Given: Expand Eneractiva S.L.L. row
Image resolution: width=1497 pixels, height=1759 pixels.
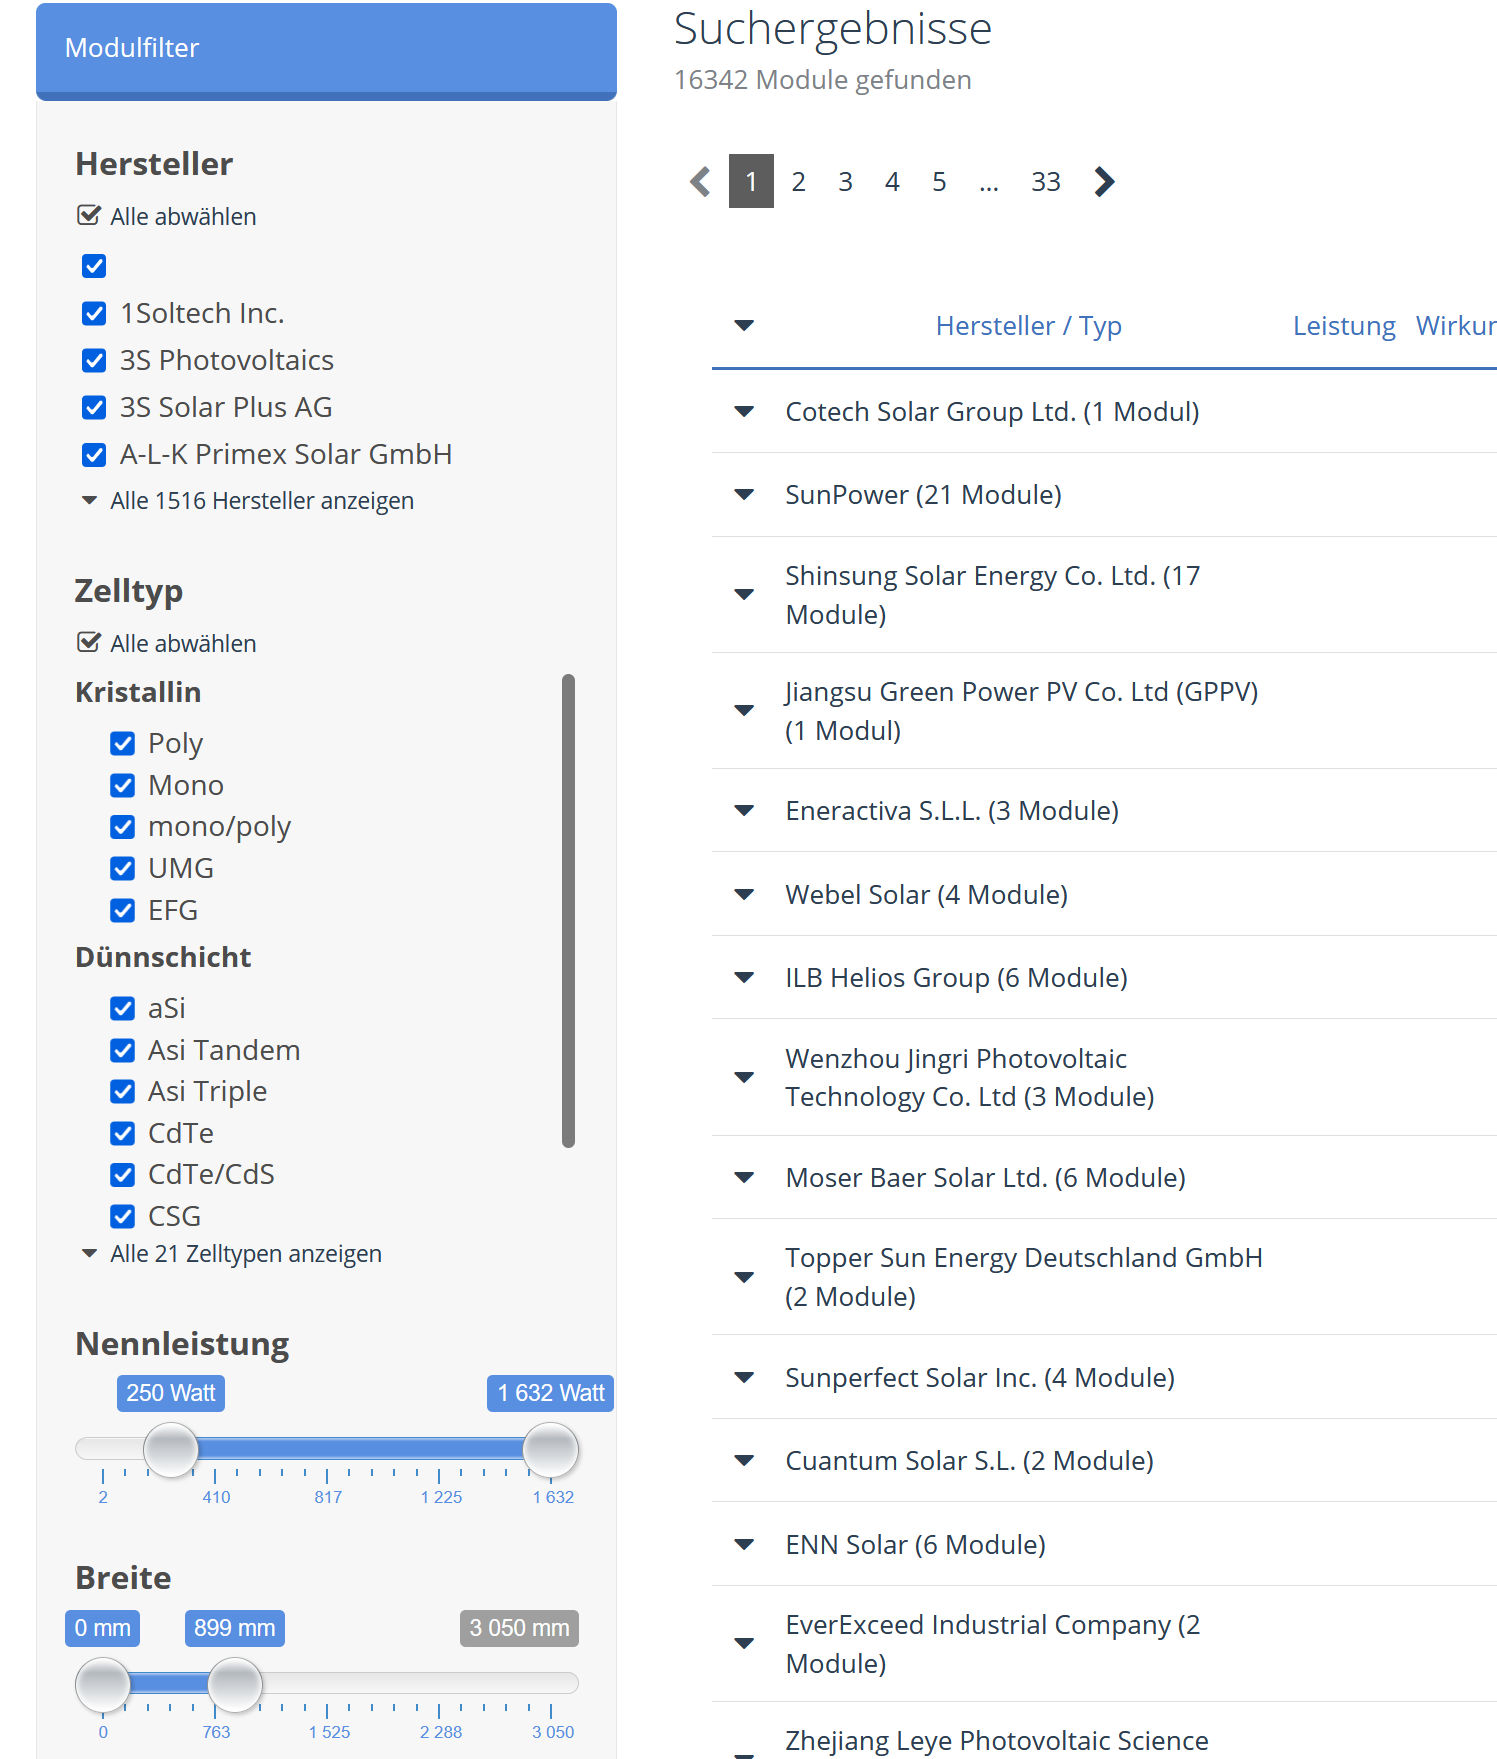Looking at the screenshot, I should click(744, 810).
